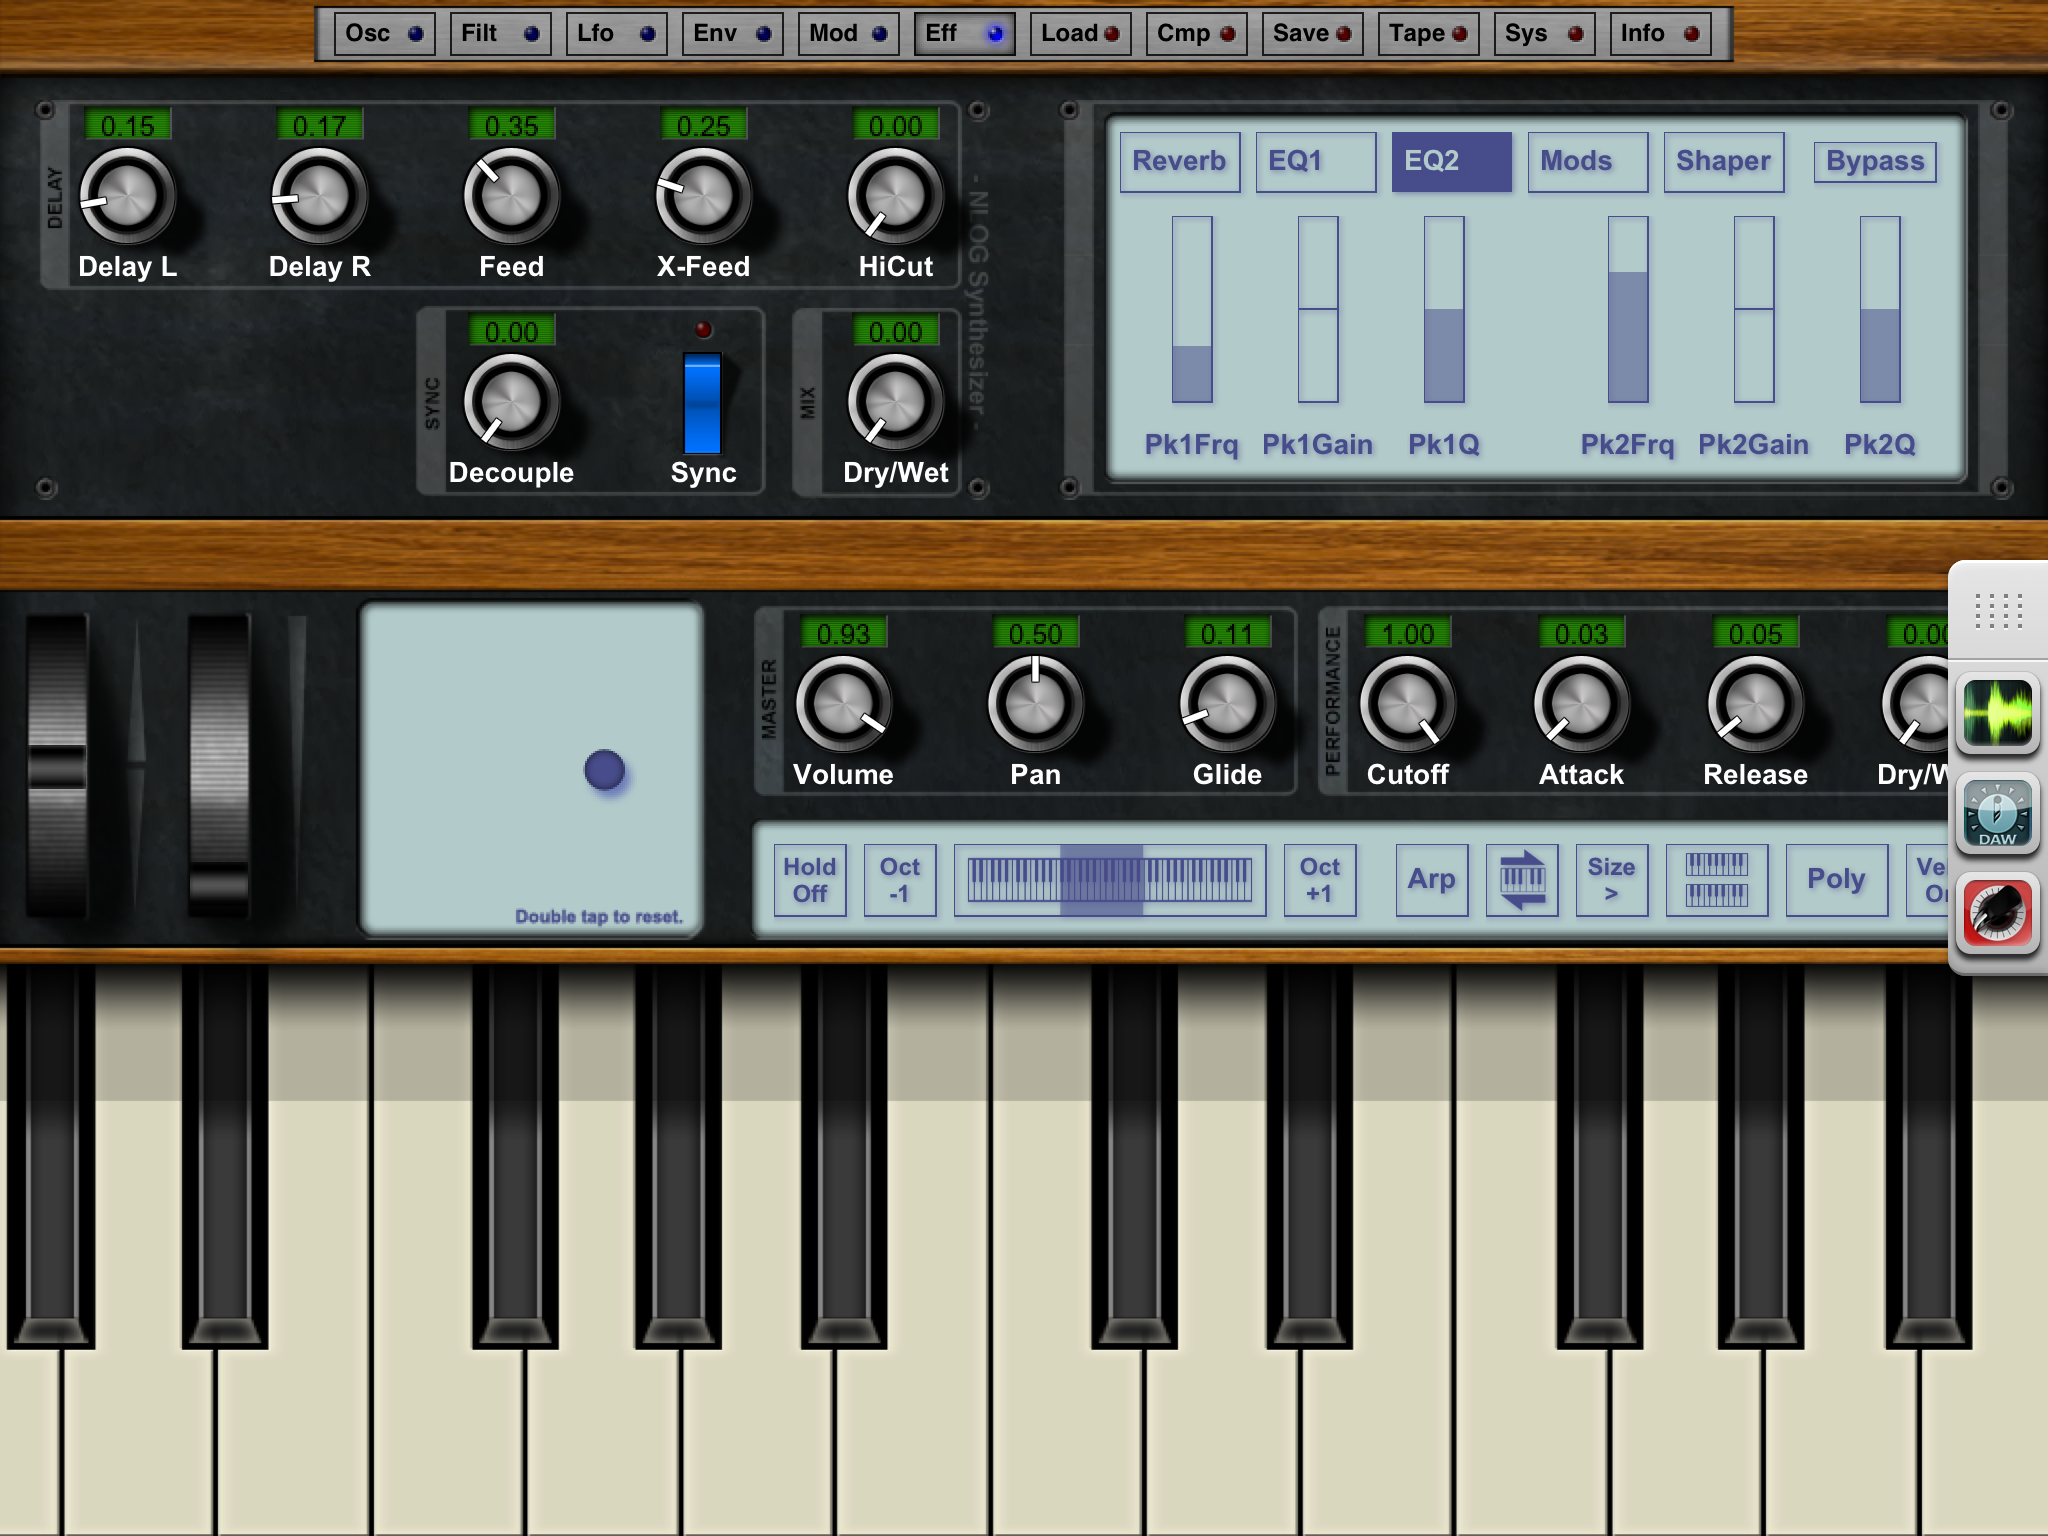Click the Glide knob
Image resolution: width=2048 pixels, height=1536 pixels.
pyautogui.click(x=1227, y=704)
